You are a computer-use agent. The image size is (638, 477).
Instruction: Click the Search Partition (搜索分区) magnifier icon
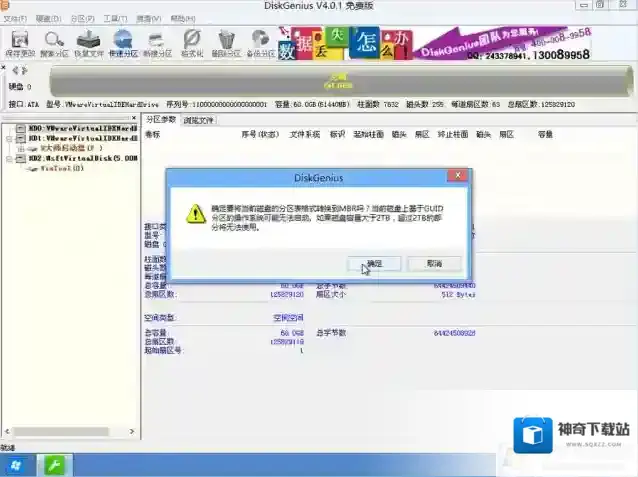click(x=55, y=41)
